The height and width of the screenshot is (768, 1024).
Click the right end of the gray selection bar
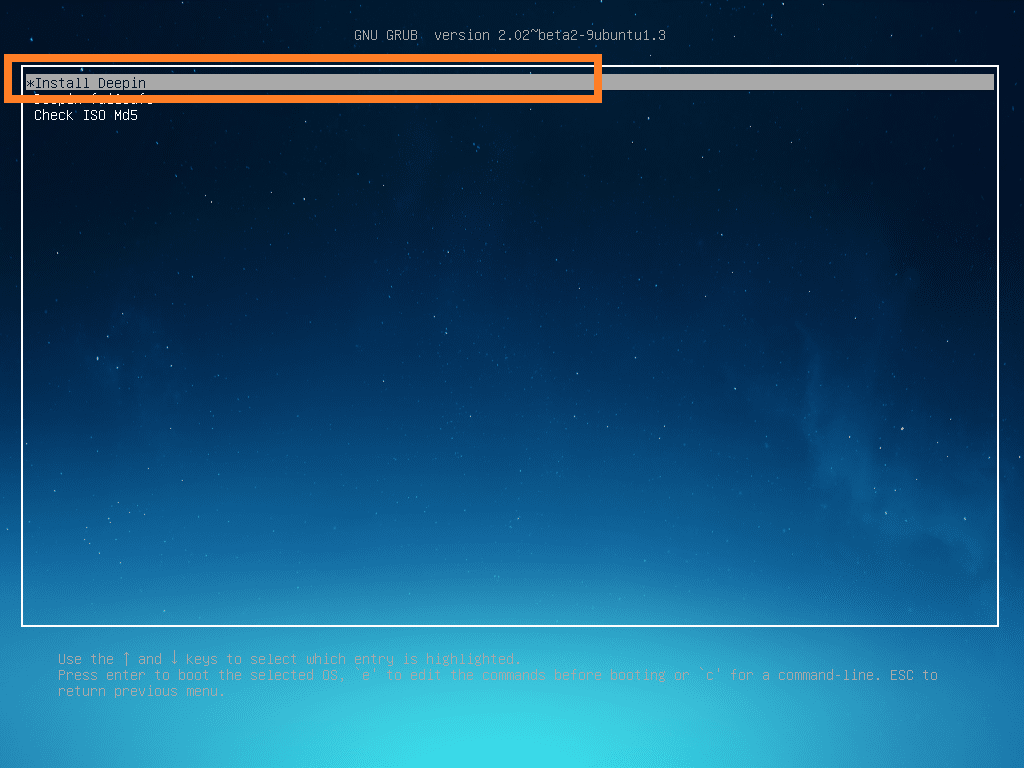tap(985, 83)
